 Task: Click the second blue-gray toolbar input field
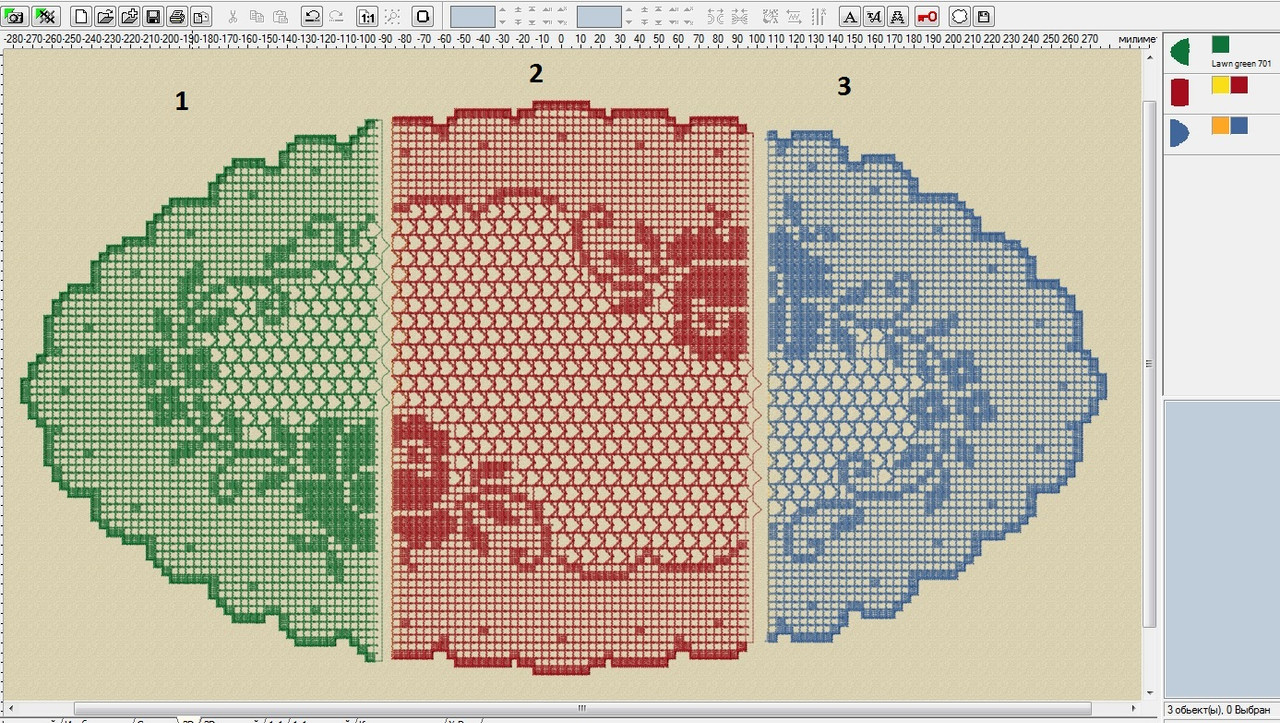pyautogui.click(x=599, y=16)
